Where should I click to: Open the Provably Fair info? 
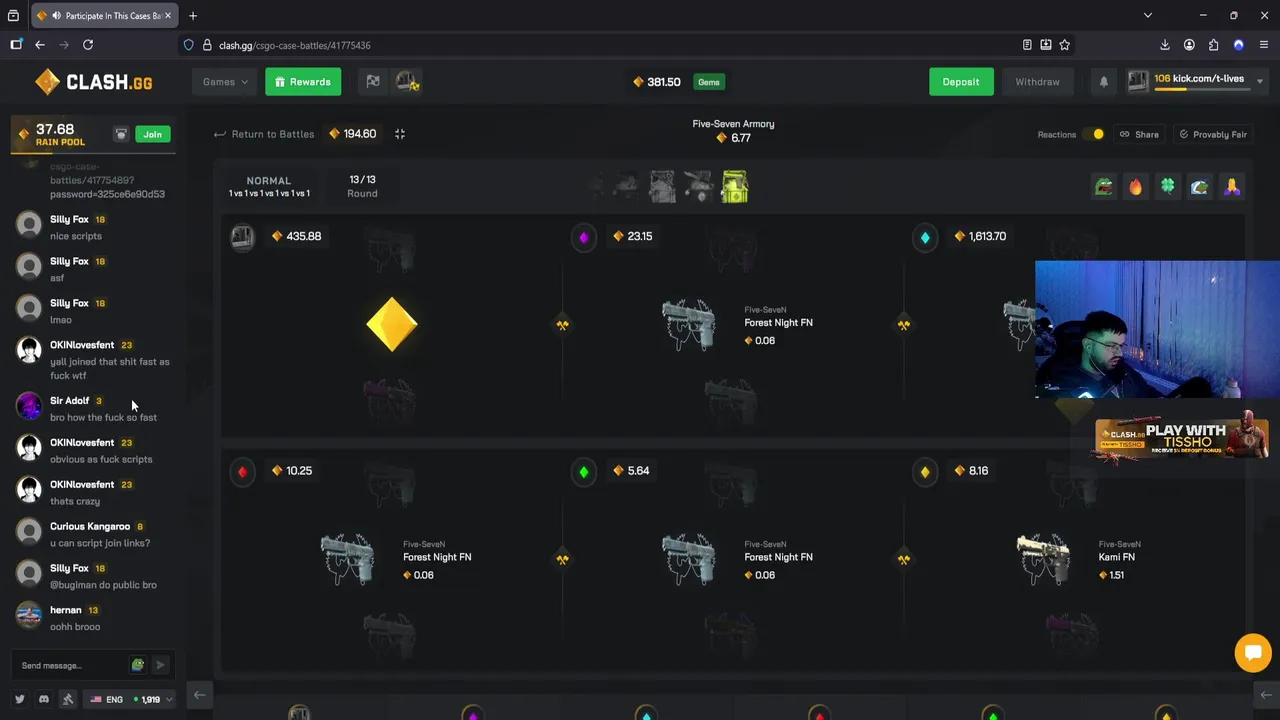[x=1212, y=134]
